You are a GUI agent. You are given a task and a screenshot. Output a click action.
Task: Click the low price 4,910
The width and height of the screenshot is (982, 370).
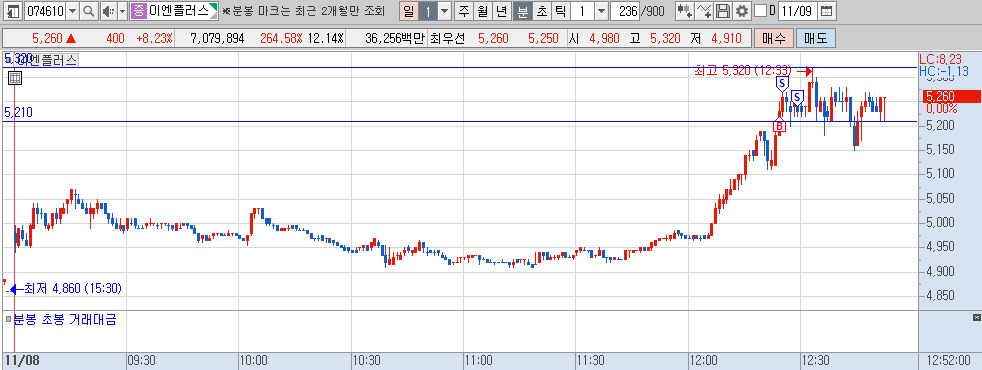click(x=726, y=39)
